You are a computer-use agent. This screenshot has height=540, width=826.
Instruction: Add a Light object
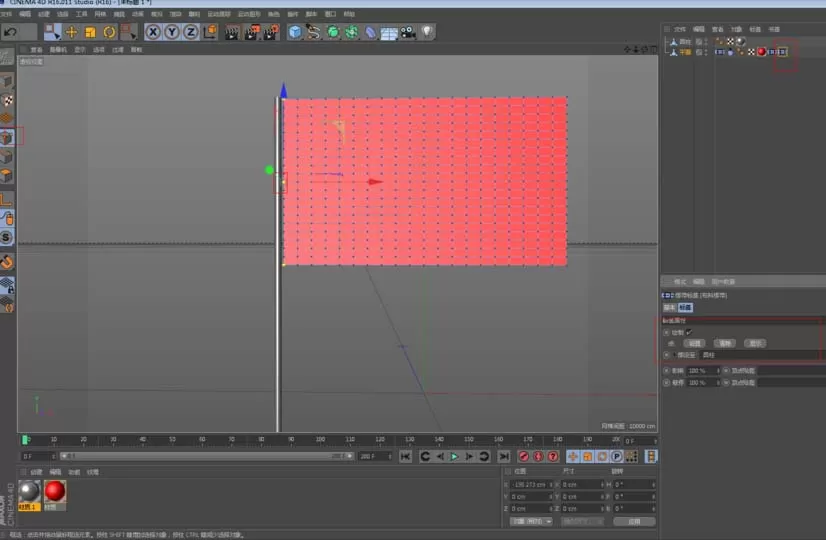click(x=427, y=33)
